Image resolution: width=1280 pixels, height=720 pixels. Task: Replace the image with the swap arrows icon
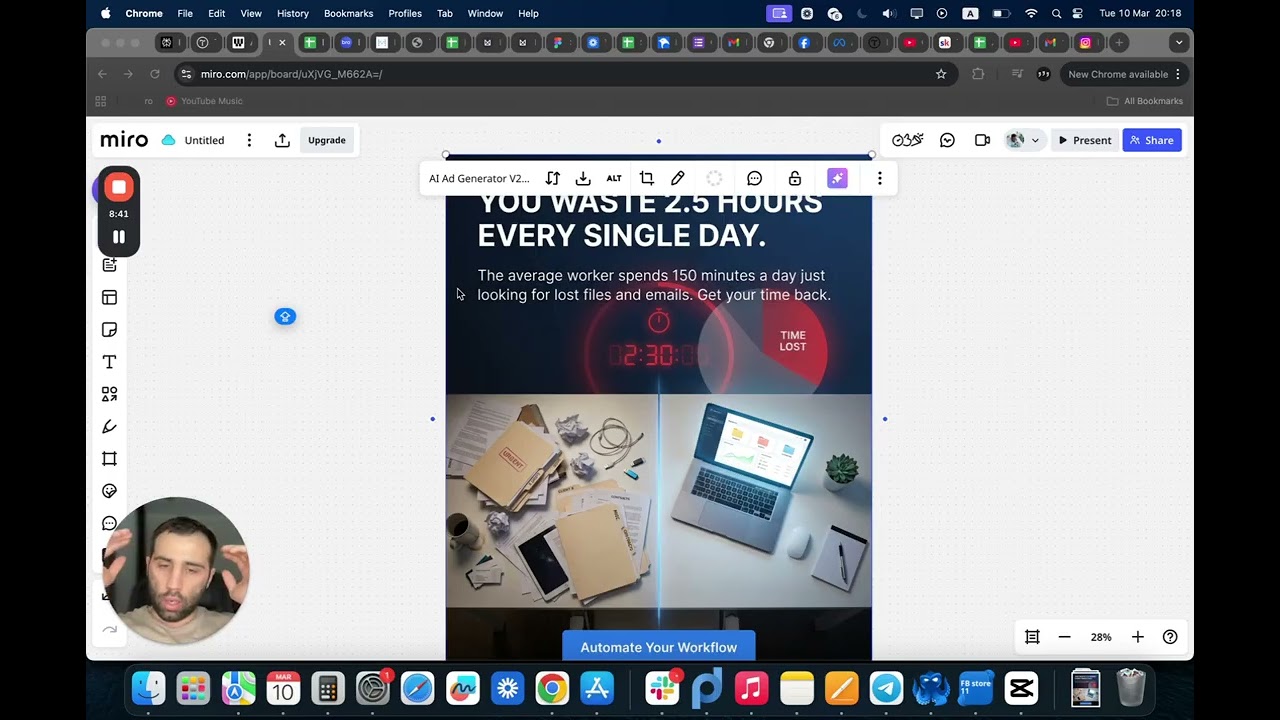pos(552,178)
